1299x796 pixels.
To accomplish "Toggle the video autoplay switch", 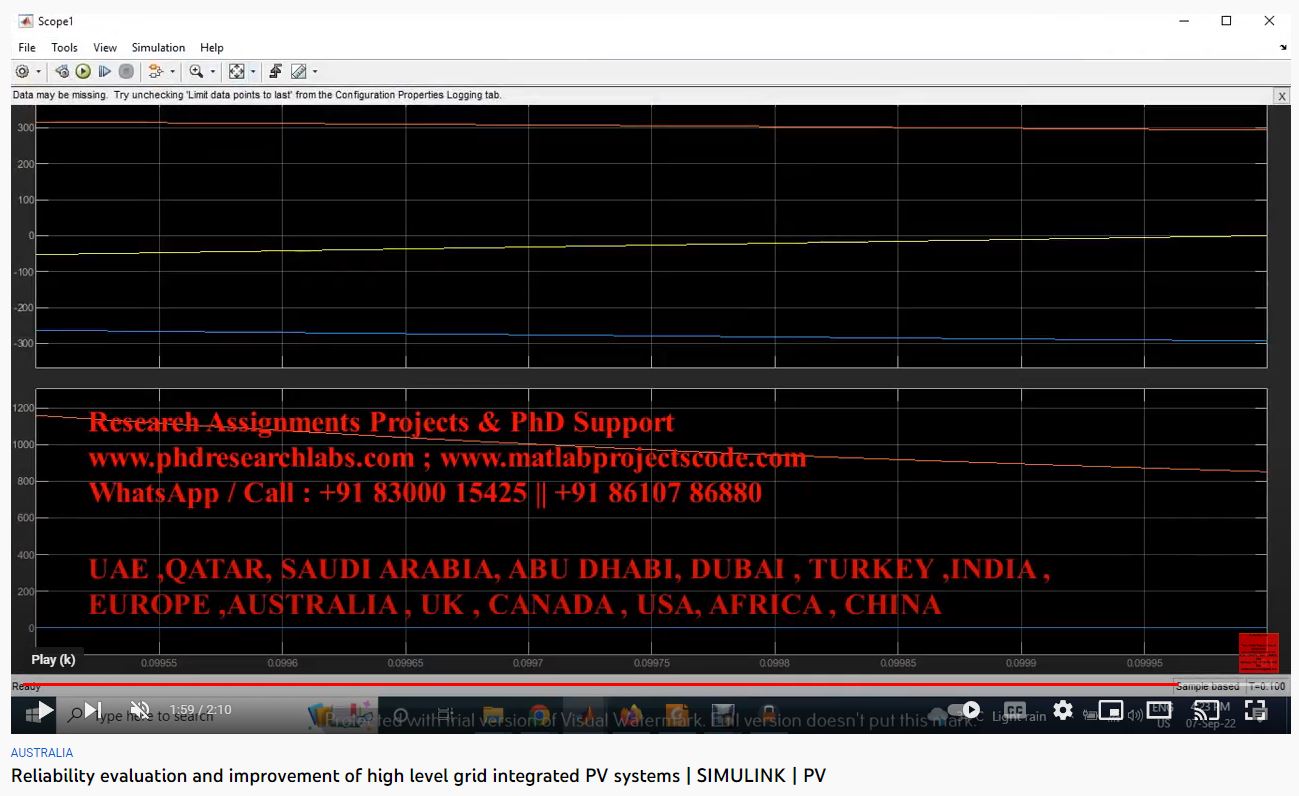I will (x=965, y=711).
